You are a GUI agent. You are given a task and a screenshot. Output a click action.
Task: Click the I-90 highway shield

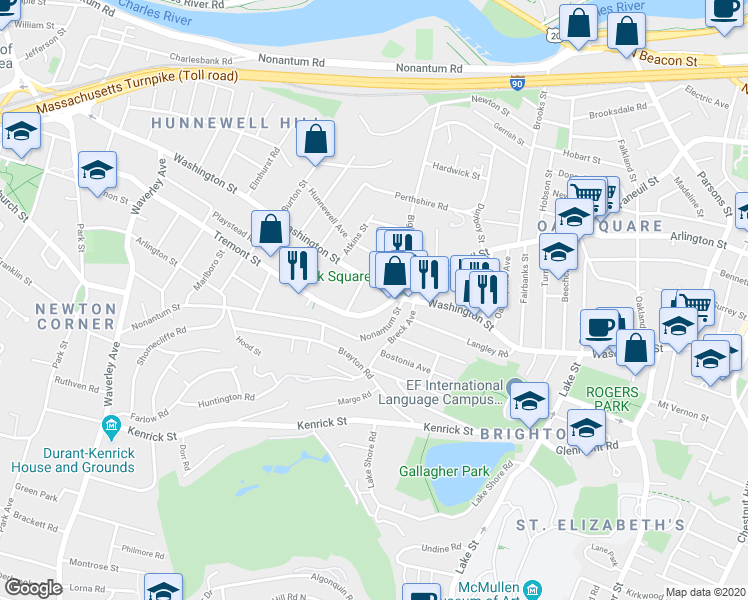(517, 83)
